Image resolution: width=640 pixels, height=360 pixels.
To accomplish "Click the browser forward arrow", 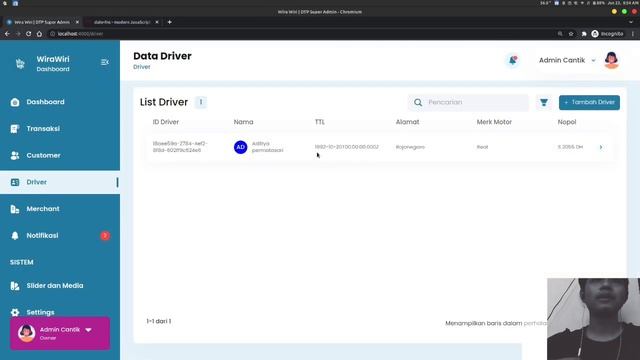I will coord(18,34).
